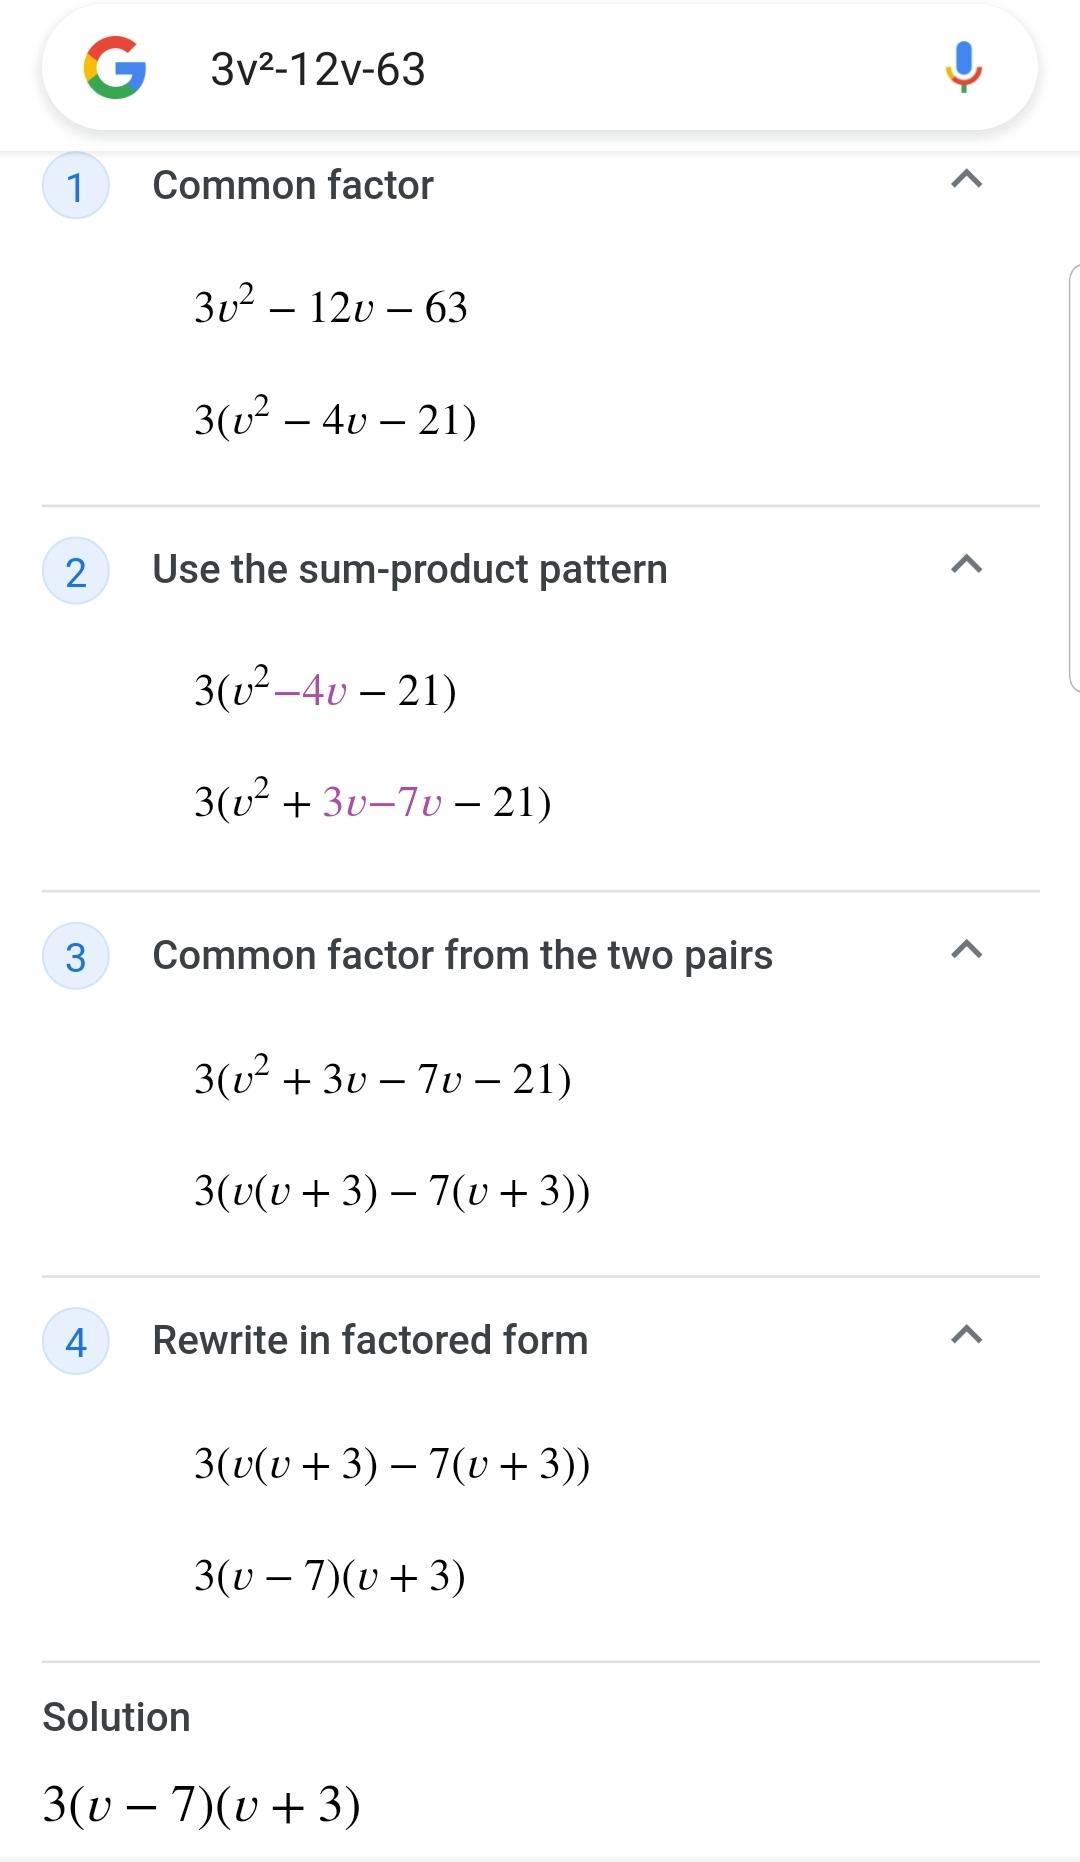Collapse Common factor from two pairs step
The width and height of the screenshot is (1080, 1862).
966,950
